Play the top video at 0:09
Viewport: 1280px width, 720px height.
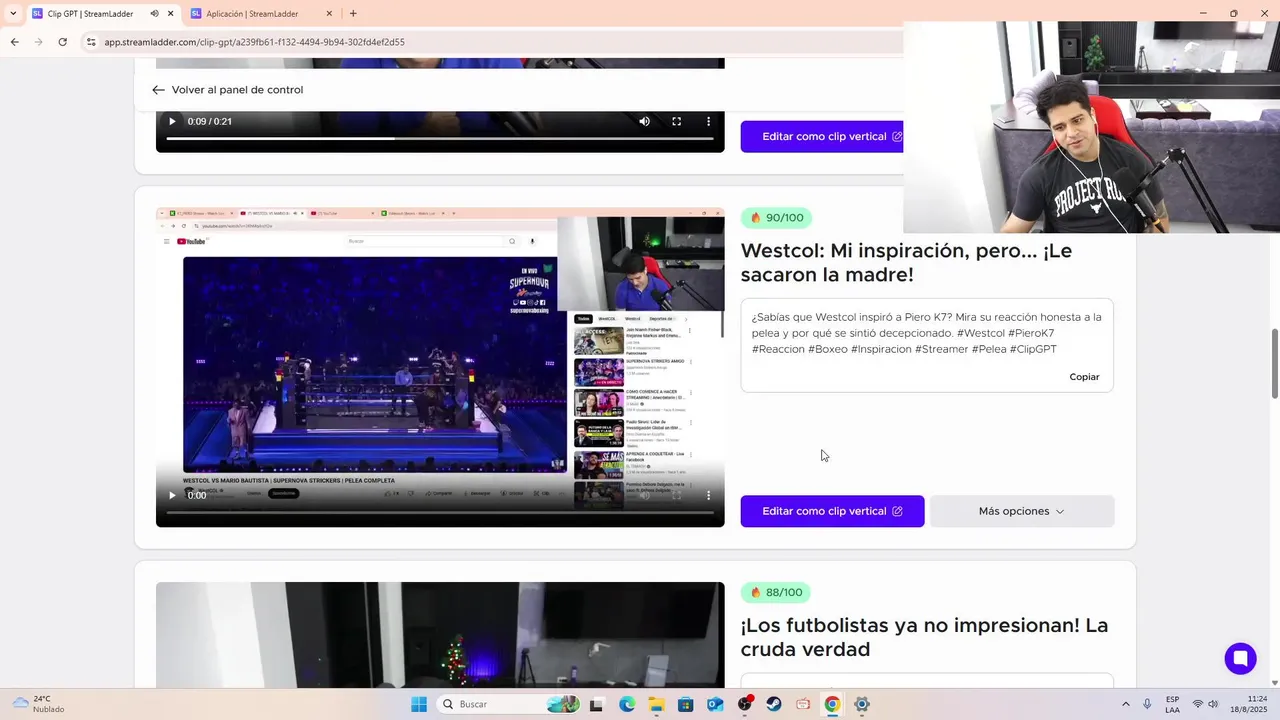pyautogui.click(x=172, y=121)
